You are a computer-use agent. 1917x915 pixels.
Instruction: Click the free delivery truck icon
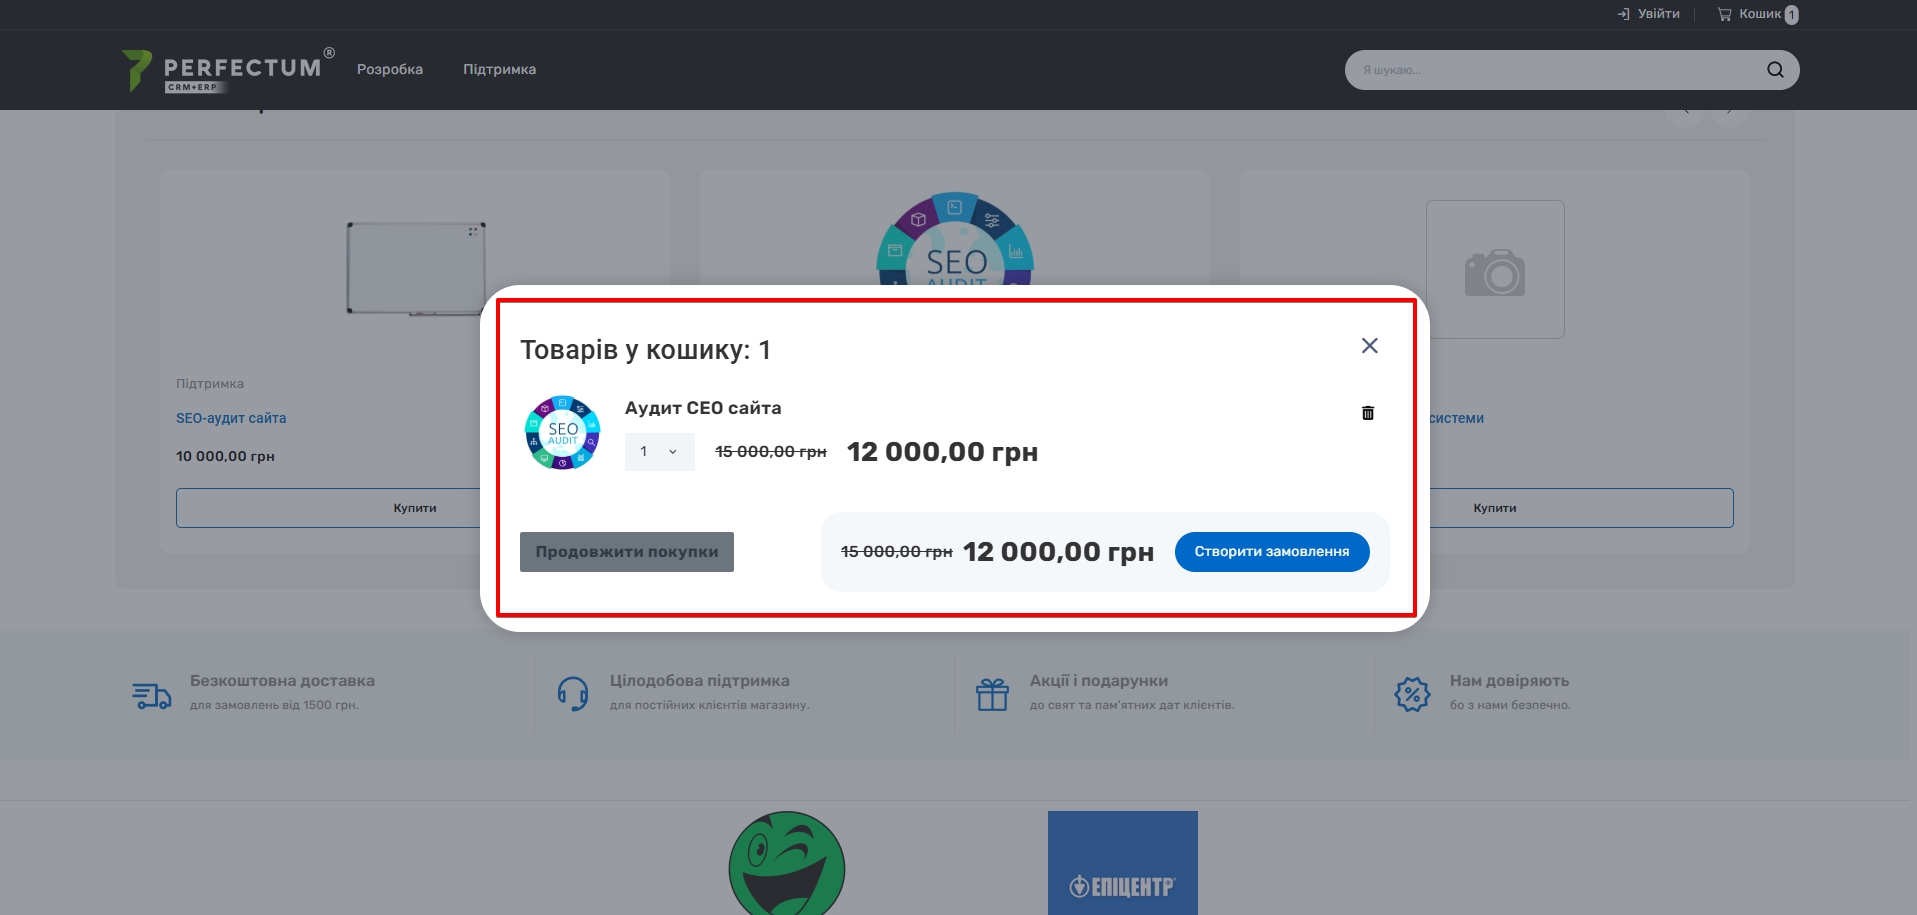[x=152, y=695]
